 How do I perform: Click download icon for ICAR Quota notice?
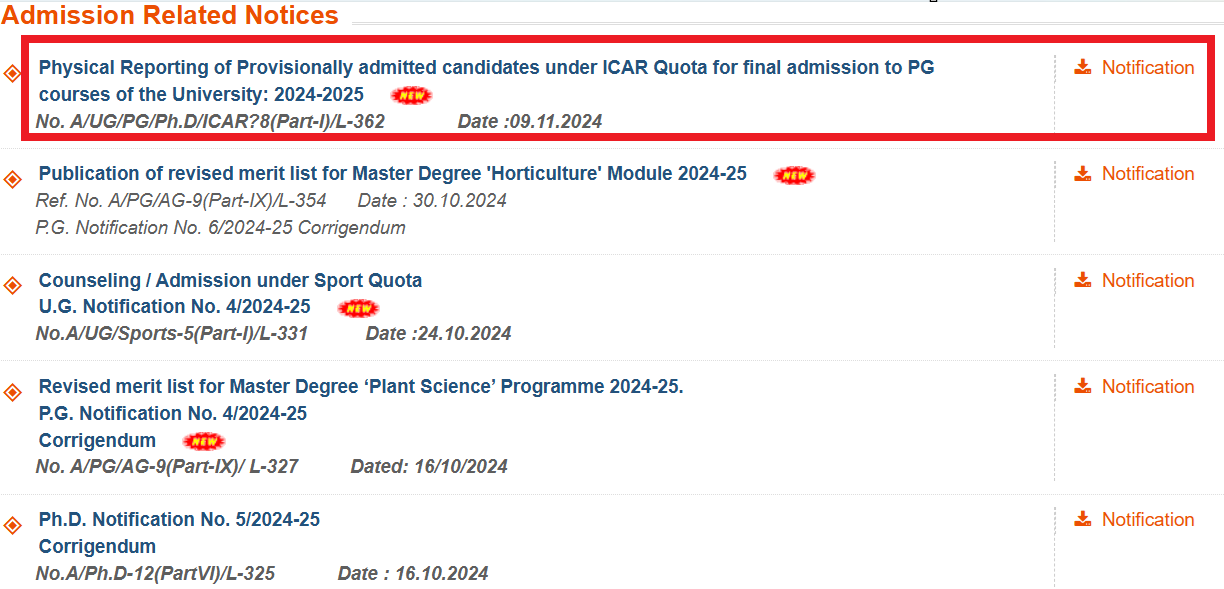point(1082,67)
